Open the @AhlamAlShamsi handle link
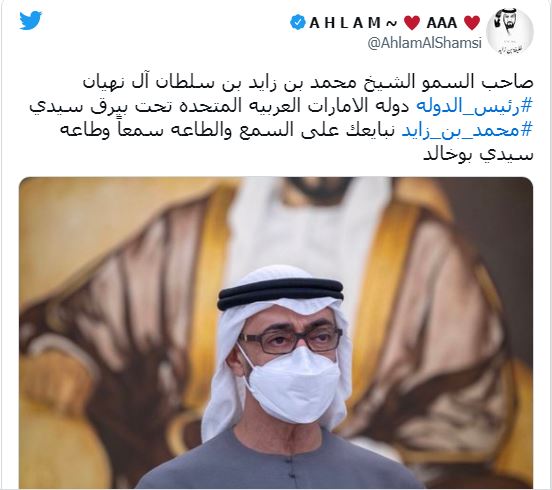This screenshot has height=490, width=552. click(425, 43)
